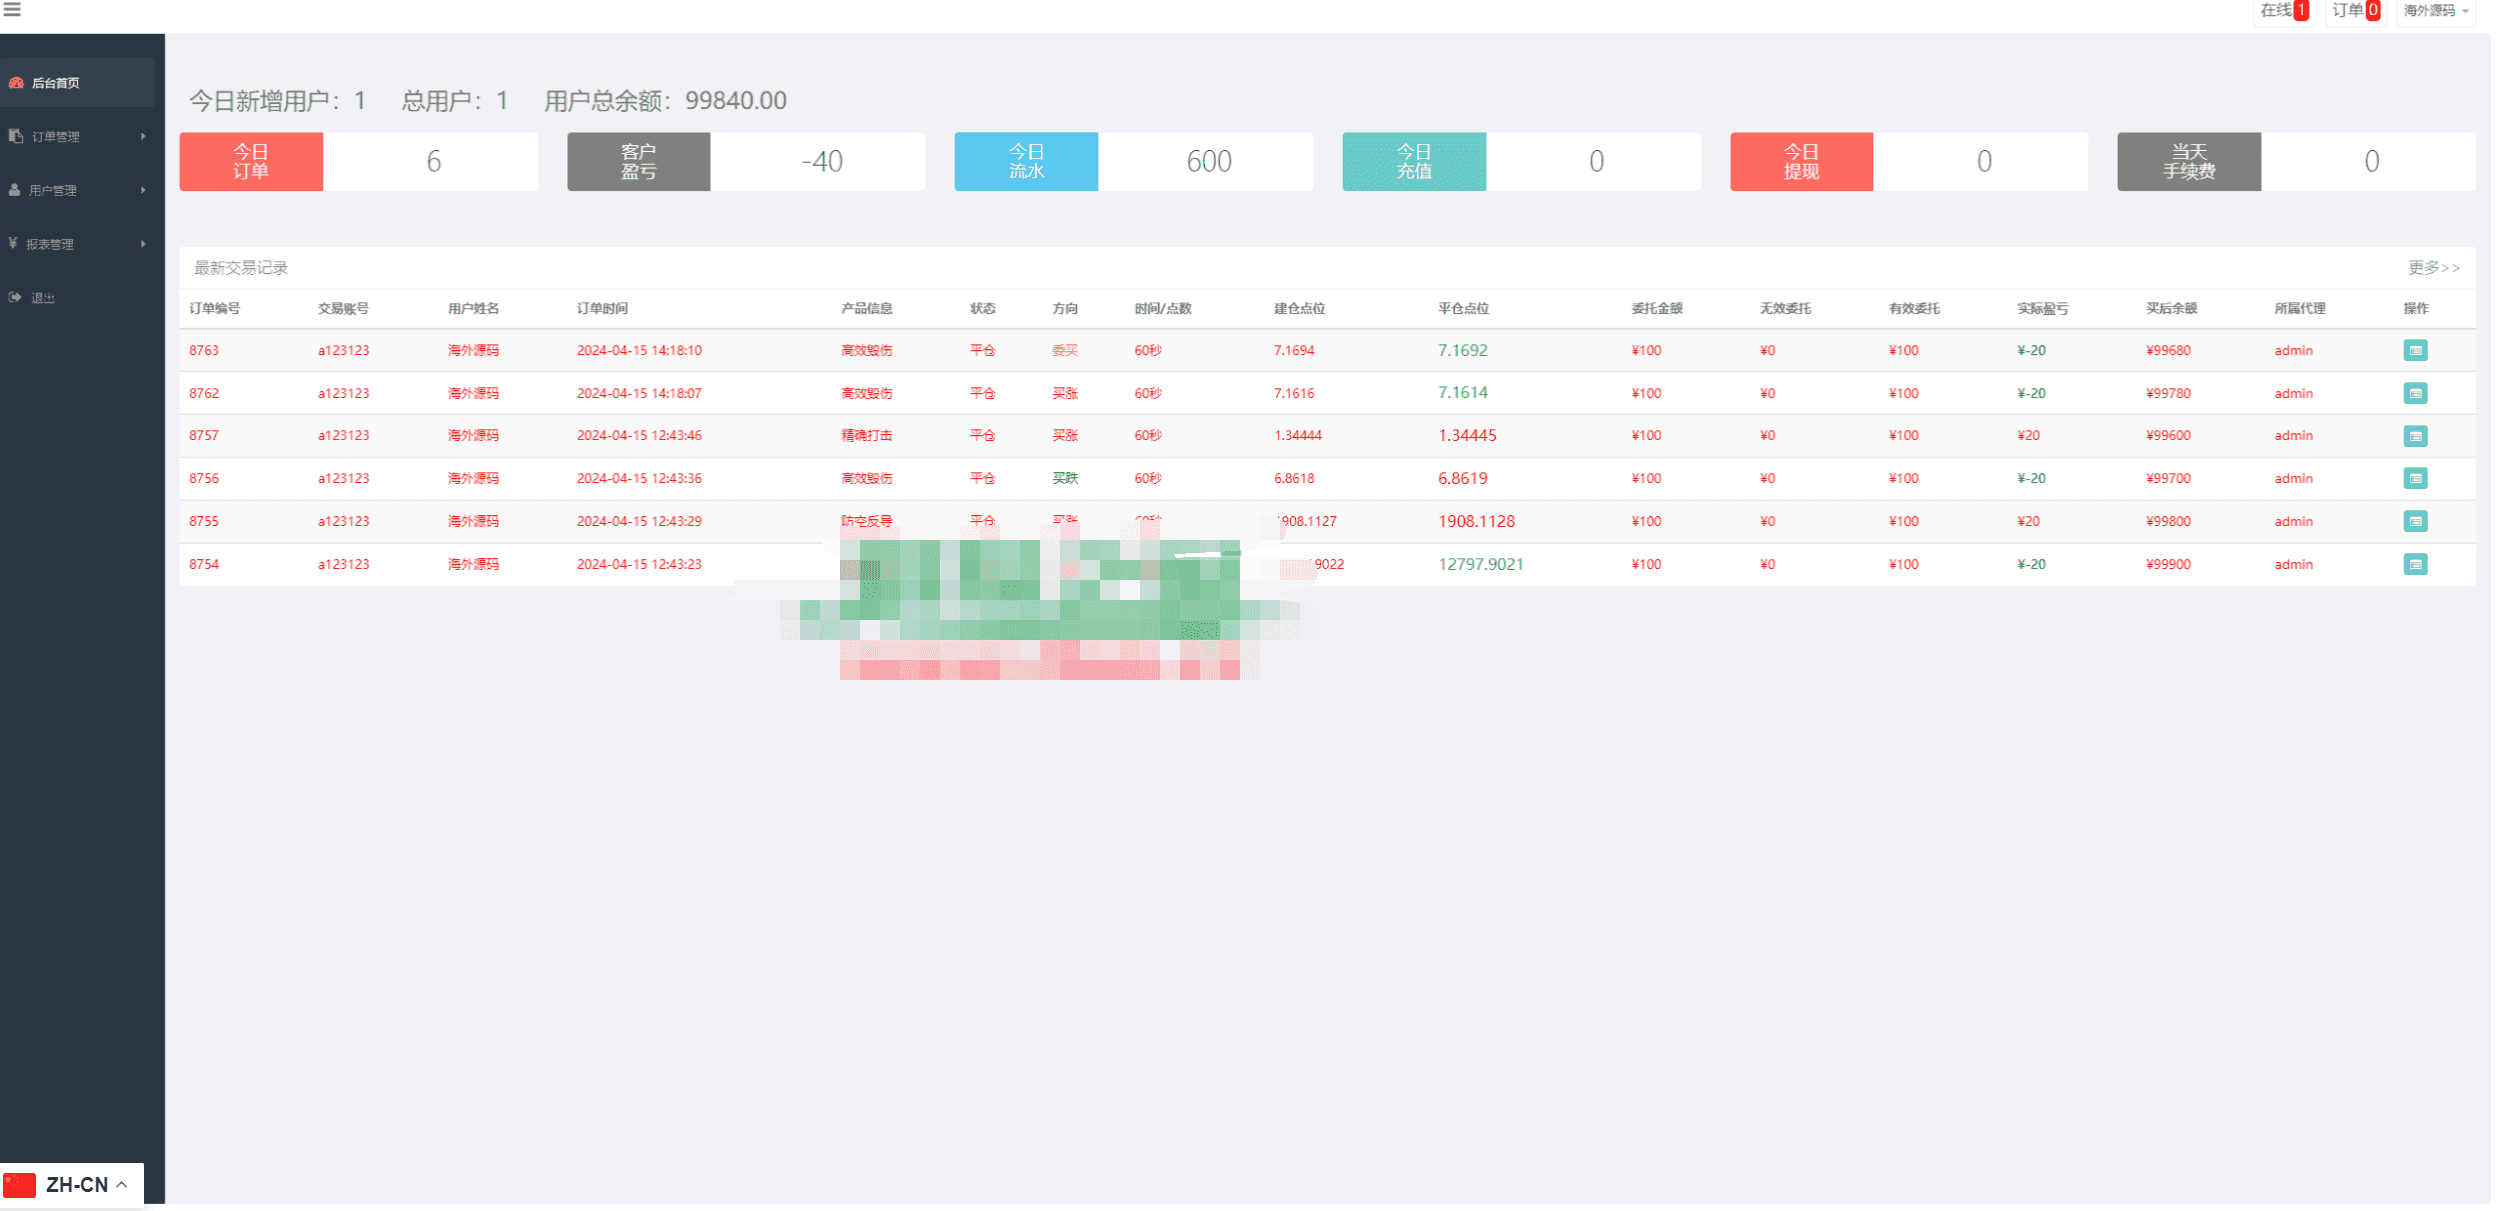Screen dimensions: 2510x1211
Task: Click the 在线 online counter badge
Action: click(x=2284, y=10)
